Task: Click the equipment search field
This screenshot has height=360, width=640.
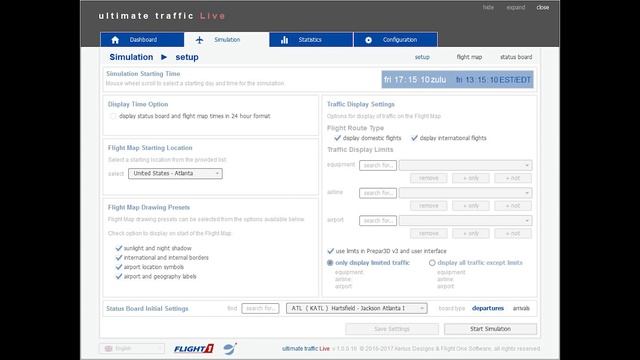Action: click(378, 165)
